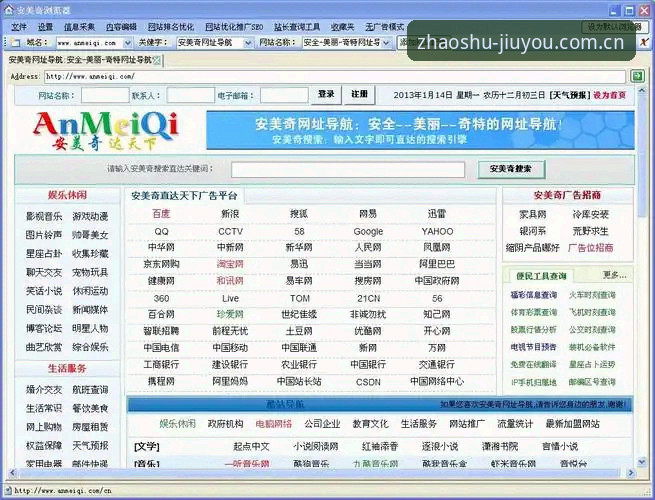Click the 安美奇搜索 button

[x=511, y=169]
